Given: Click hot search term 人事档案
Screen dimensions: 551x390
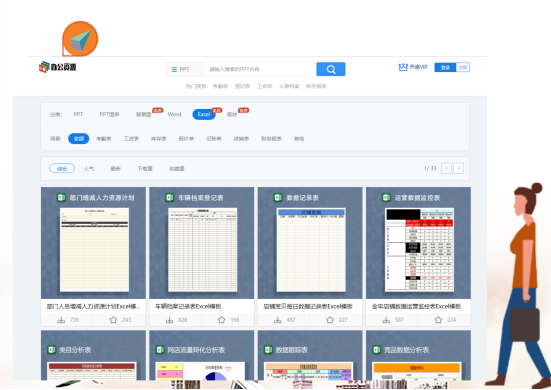Looking at the screenshot, I should click(x=289, y=86).
